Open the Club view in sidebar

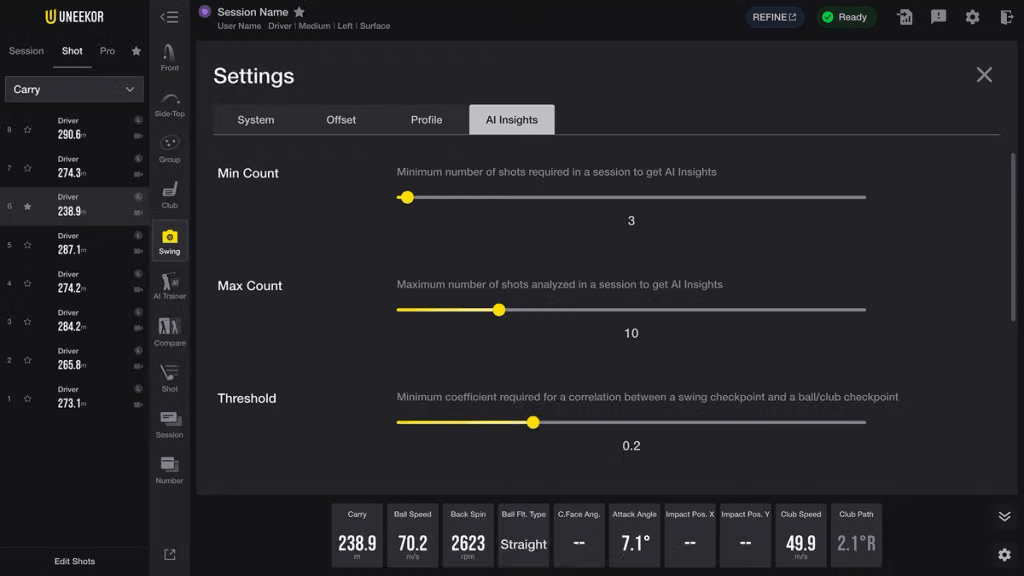point(169,195)
